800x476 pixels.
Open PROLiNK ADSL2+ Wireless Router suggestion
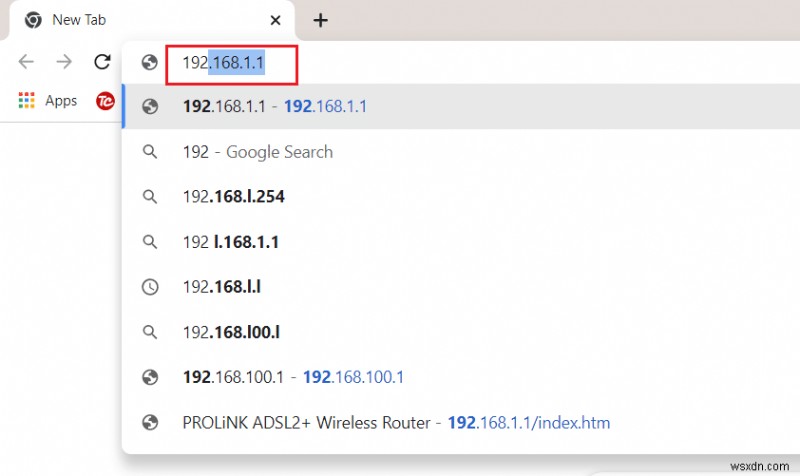[x=396, y=422]
